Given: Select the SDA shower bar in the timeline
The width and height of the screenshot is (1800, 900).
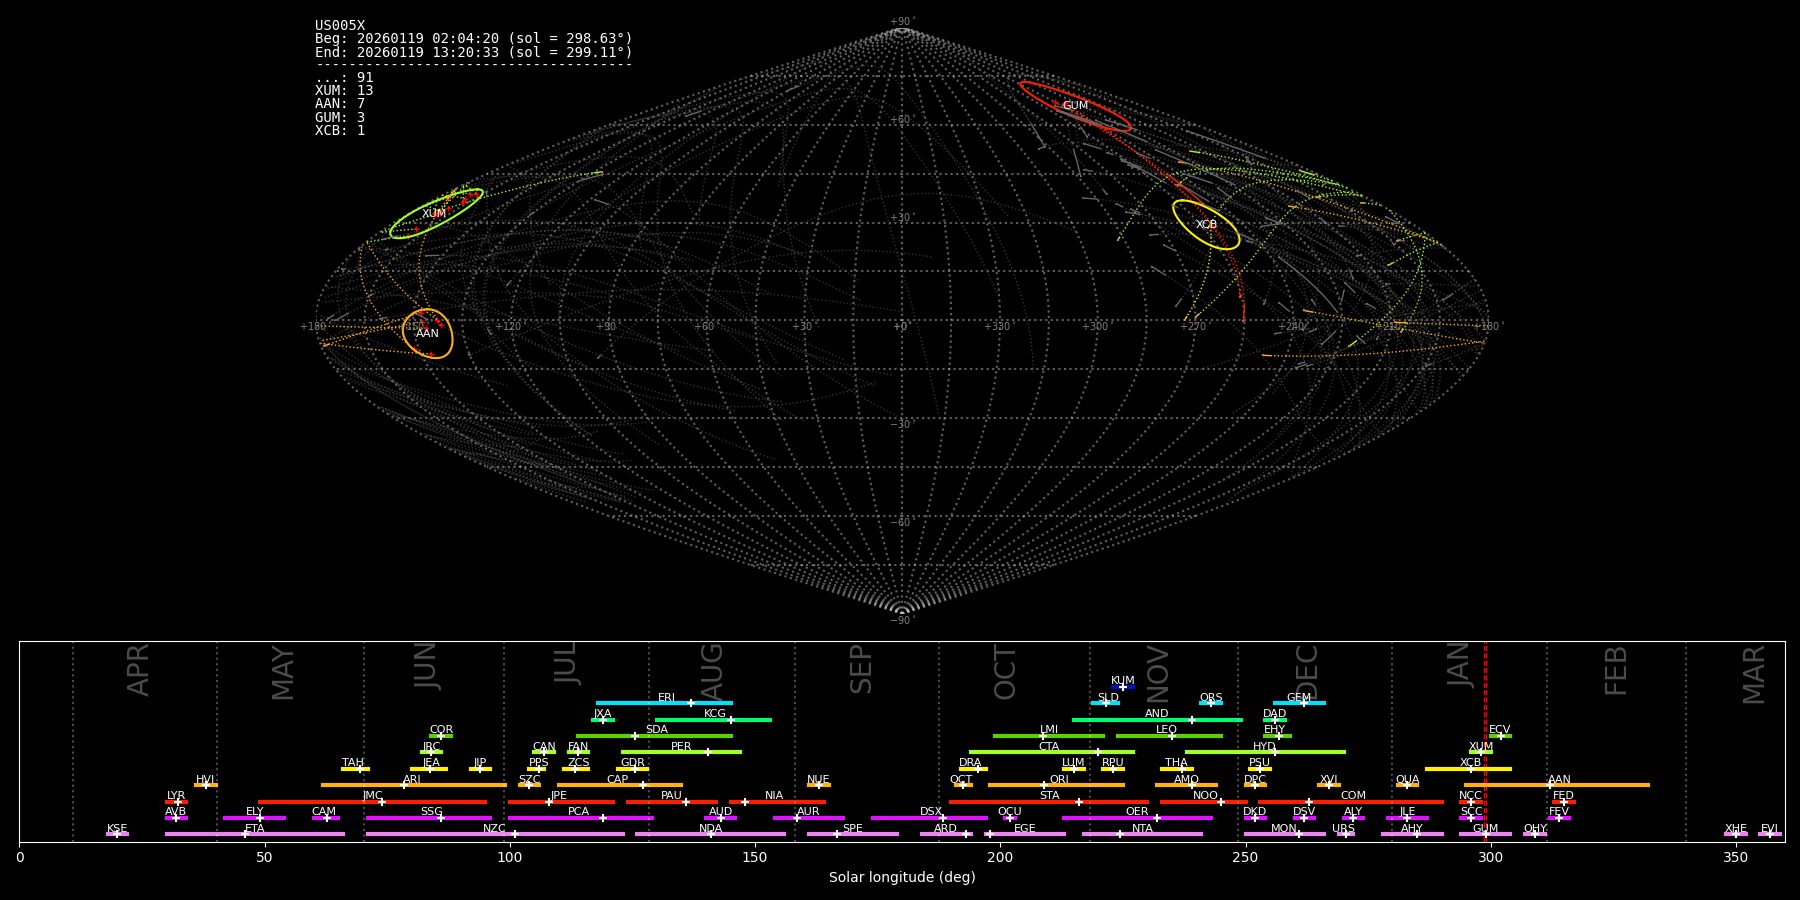Looking at the screenshot, I should (654, 736).
